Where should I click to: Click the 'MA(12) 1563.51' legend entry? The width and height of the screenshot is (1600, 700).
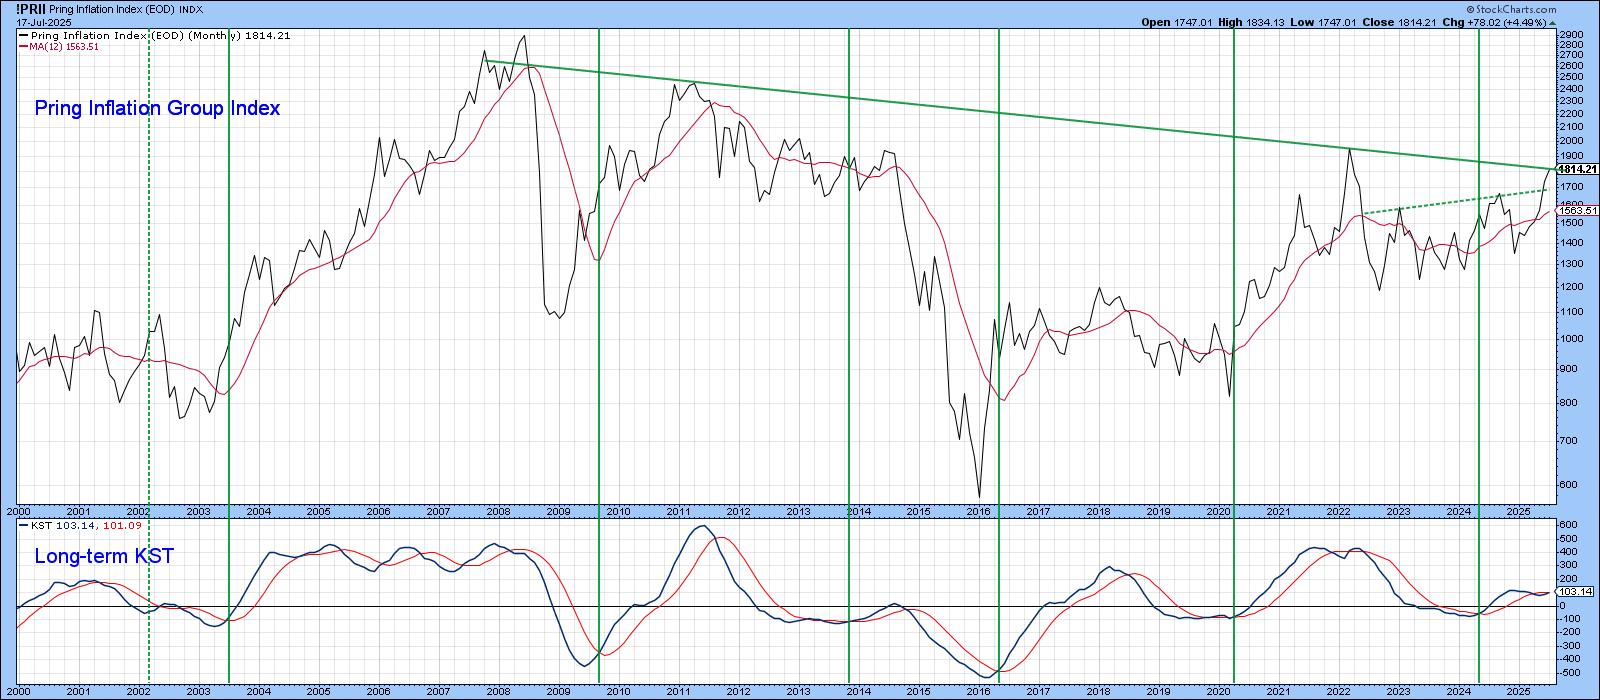tap(59, 47)
